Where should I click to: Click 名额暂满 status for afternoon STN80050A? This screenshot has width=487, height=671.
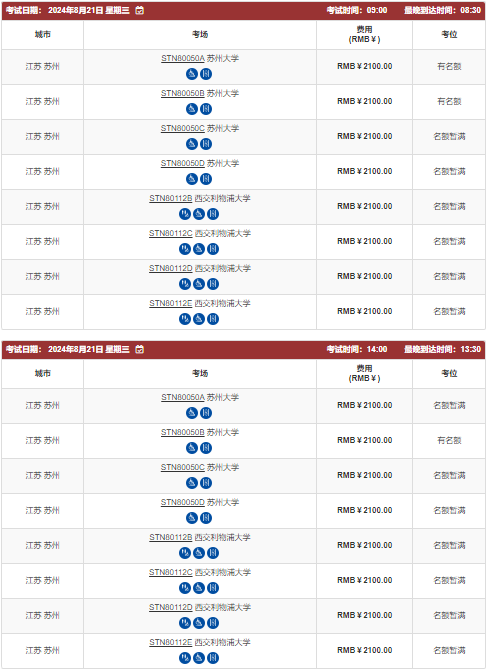[449, 406]
